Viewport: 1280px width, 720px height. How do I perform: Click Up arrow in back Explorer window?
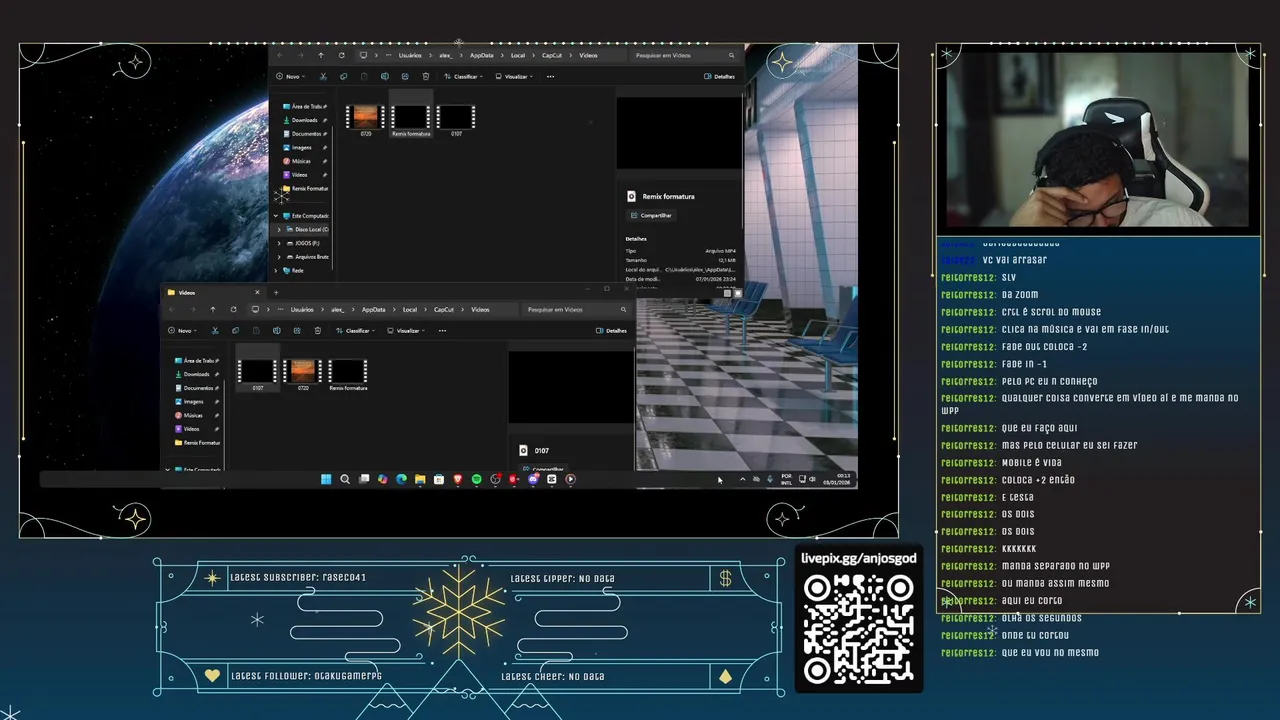click(321, 55)
